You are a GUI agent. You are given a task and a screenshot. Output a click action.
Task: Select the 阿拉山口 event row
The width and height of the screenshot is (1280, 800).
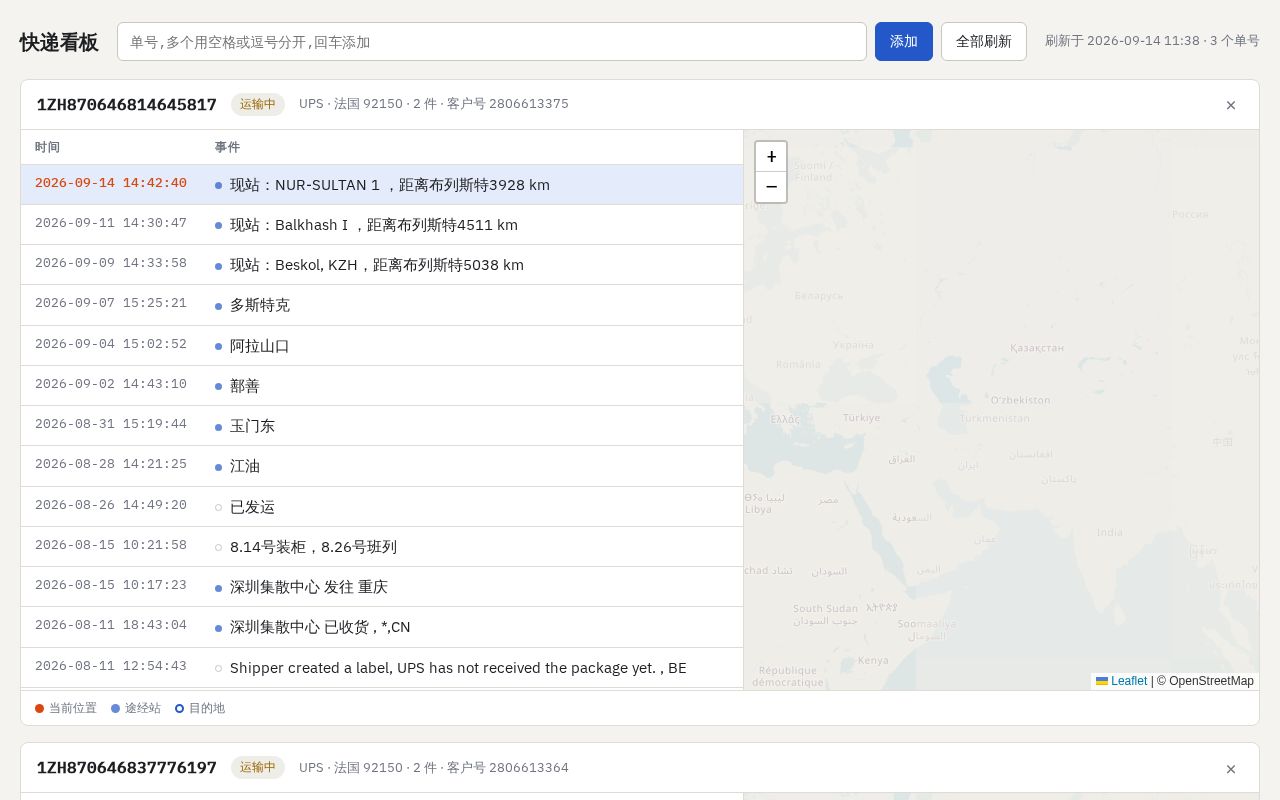(x=382, y=346)
